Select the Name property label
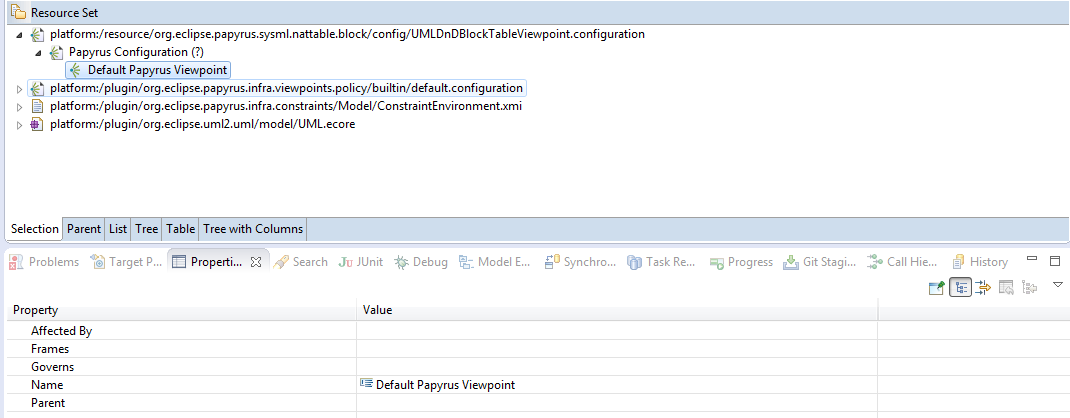The width and height of the screenshot is (1070, 418). pyautogui.click(x=47, y=385)
